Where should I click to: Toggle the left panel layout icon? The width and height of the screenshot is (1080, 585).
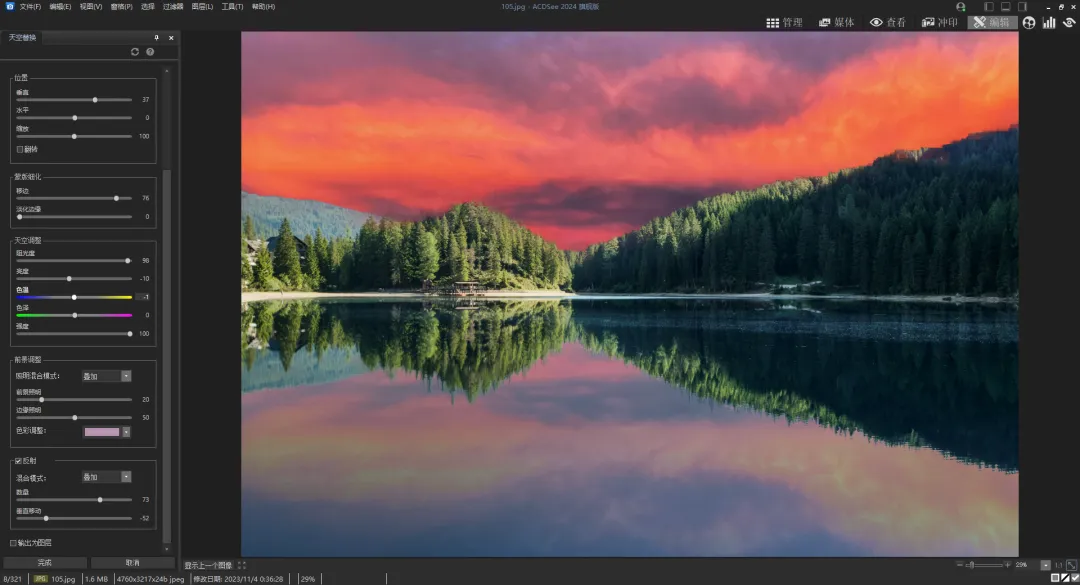coord(989,6)
